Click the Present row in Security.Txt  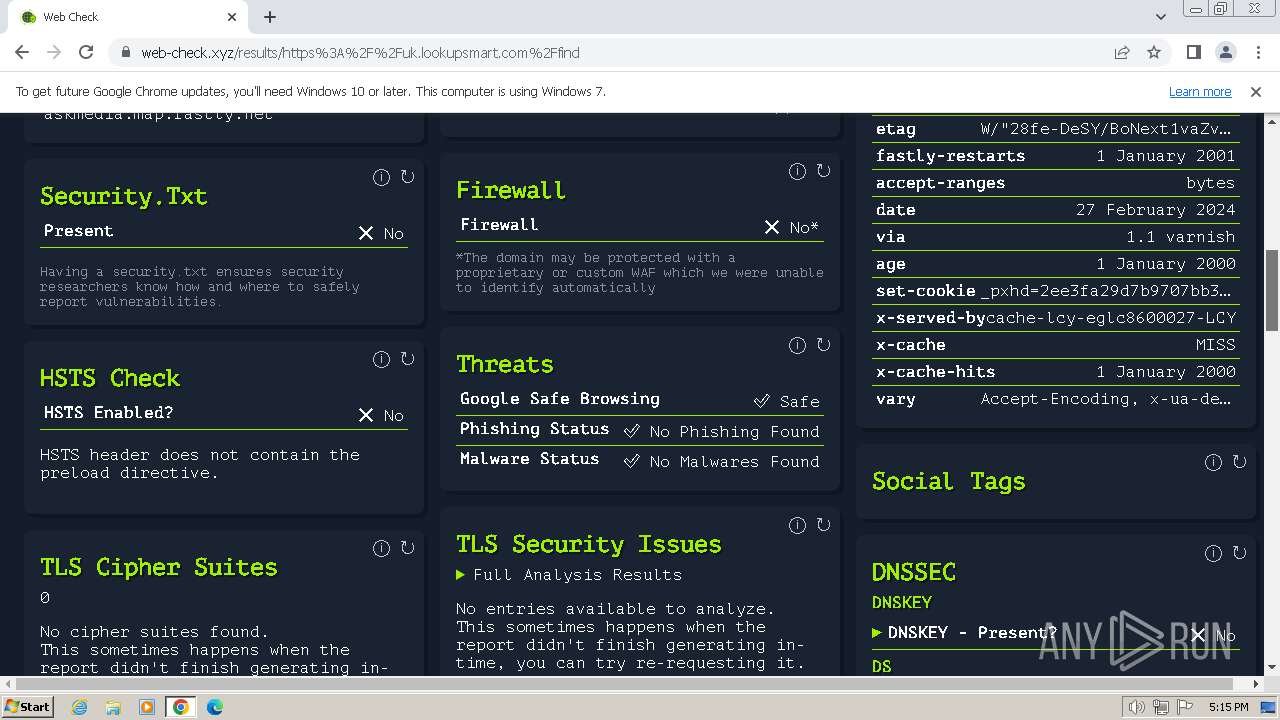[224, 232]
